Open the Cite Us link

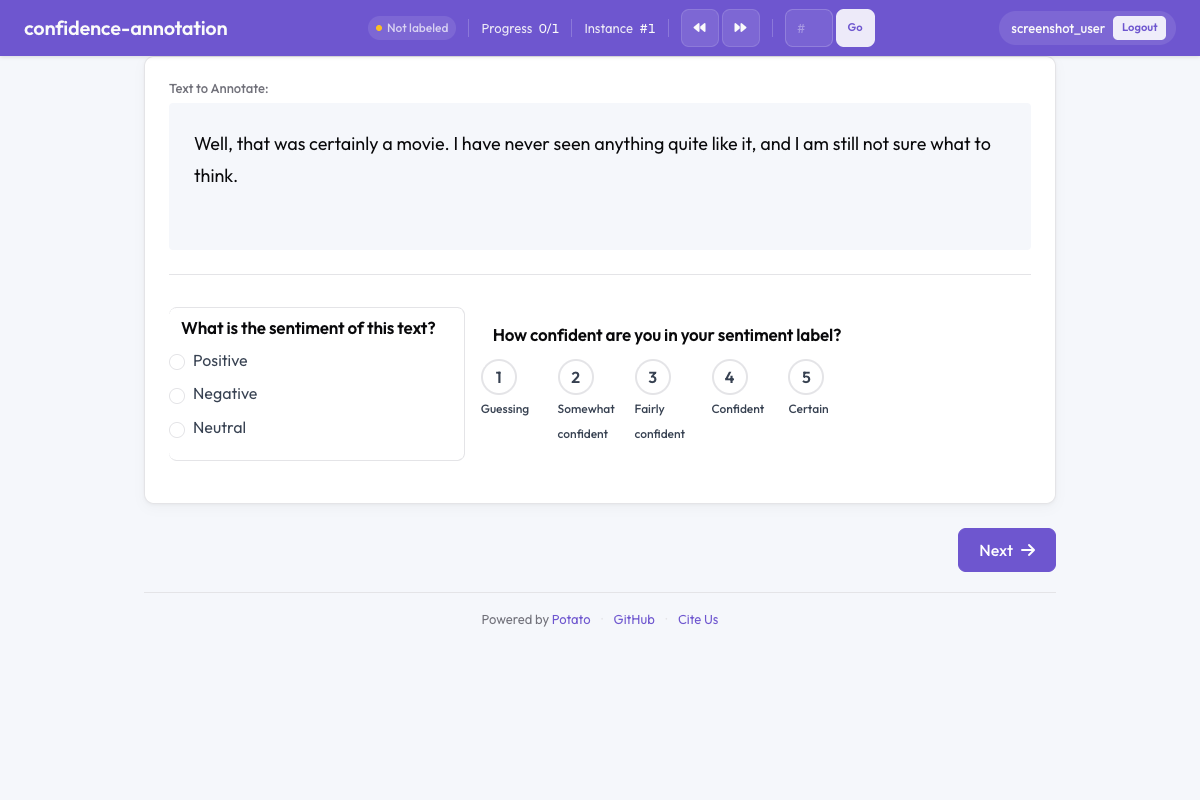pyautogui.click(x=698, y=620)
